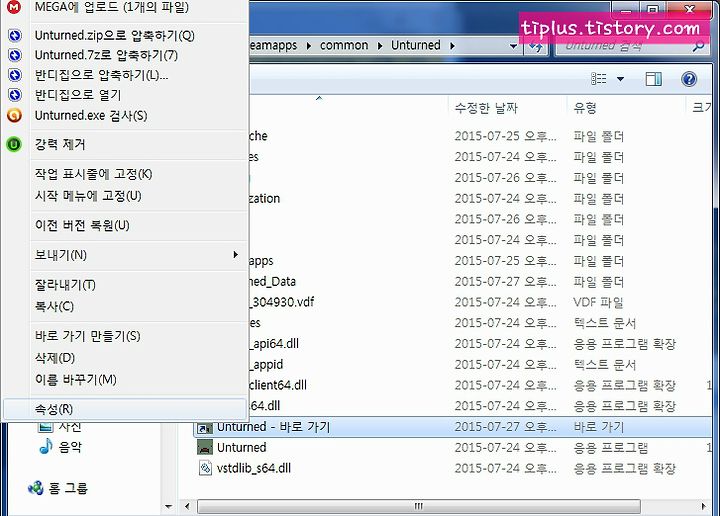The image size is (720, 516).
Task: Click 'Unturned' in the address breadcrumb
Action: (x=416, y=45)
